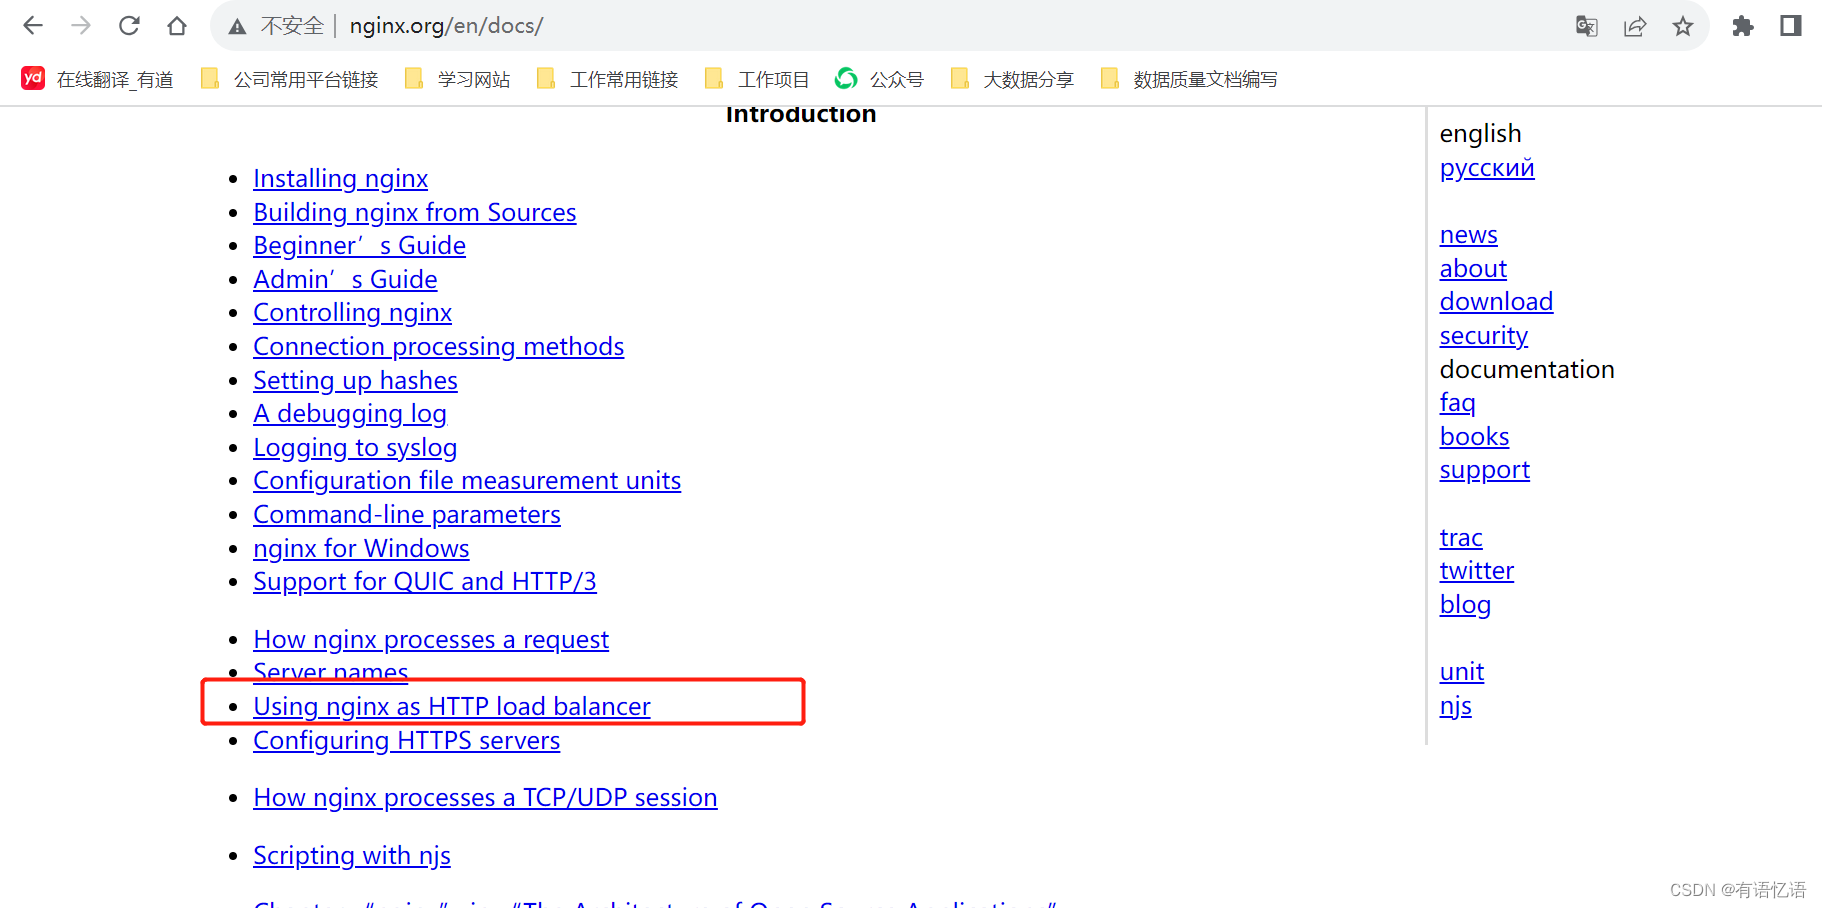
Task: Open the unit link
Action: [x=1462, y=672]
